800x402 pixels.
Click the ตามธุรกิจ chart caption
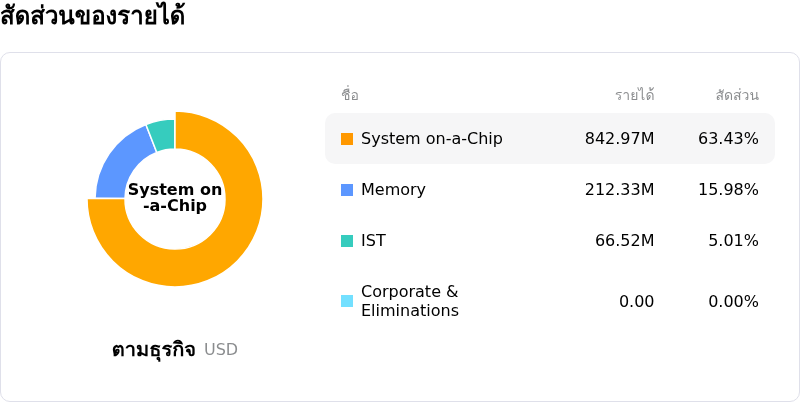click(154, 350)
